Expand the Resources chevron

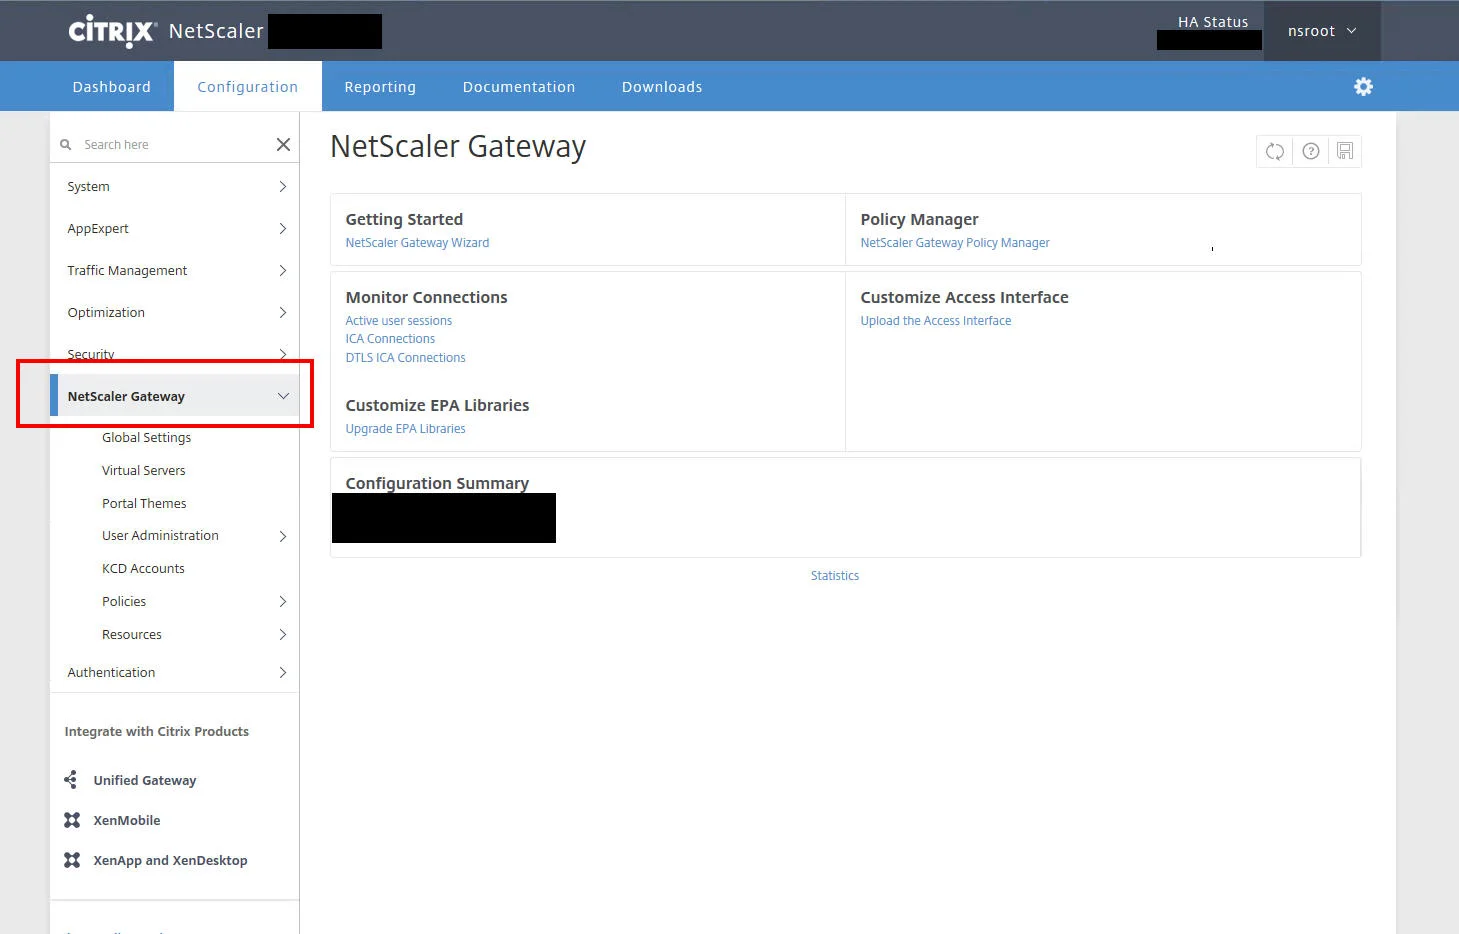pos(283,635)
